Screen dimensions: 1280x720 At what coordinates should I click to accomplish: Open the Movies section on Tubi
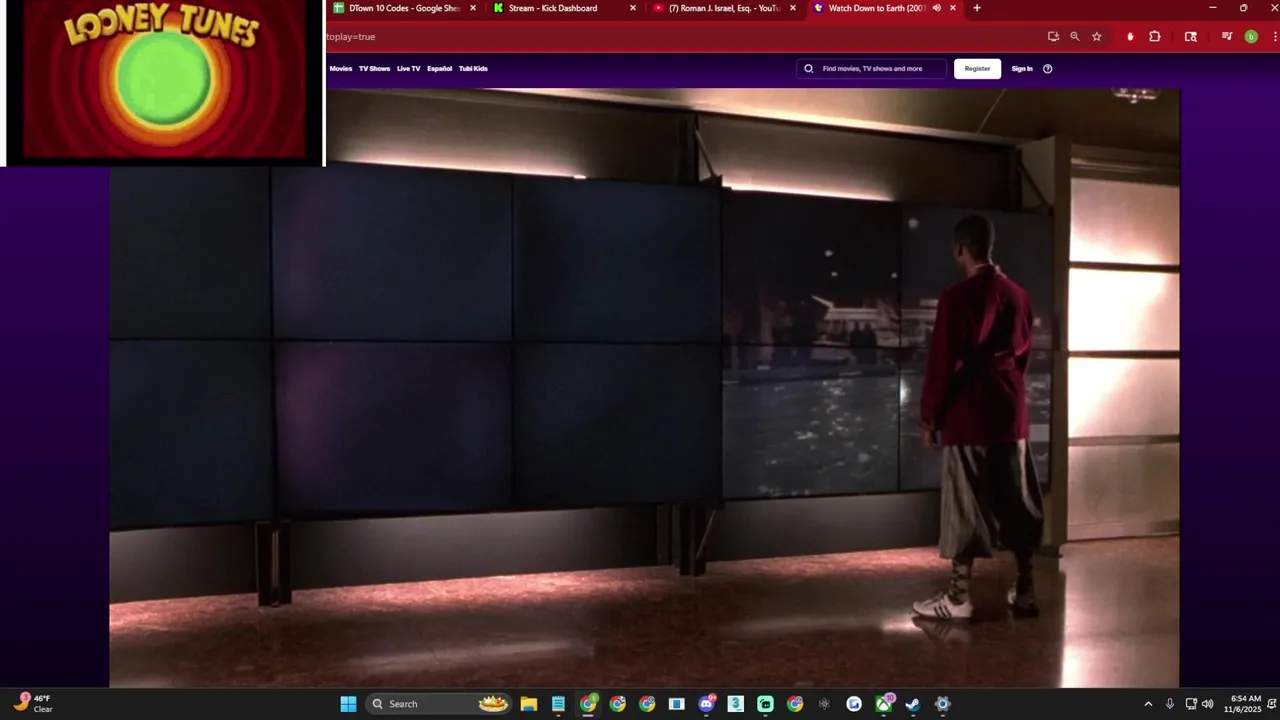point(341,69)
